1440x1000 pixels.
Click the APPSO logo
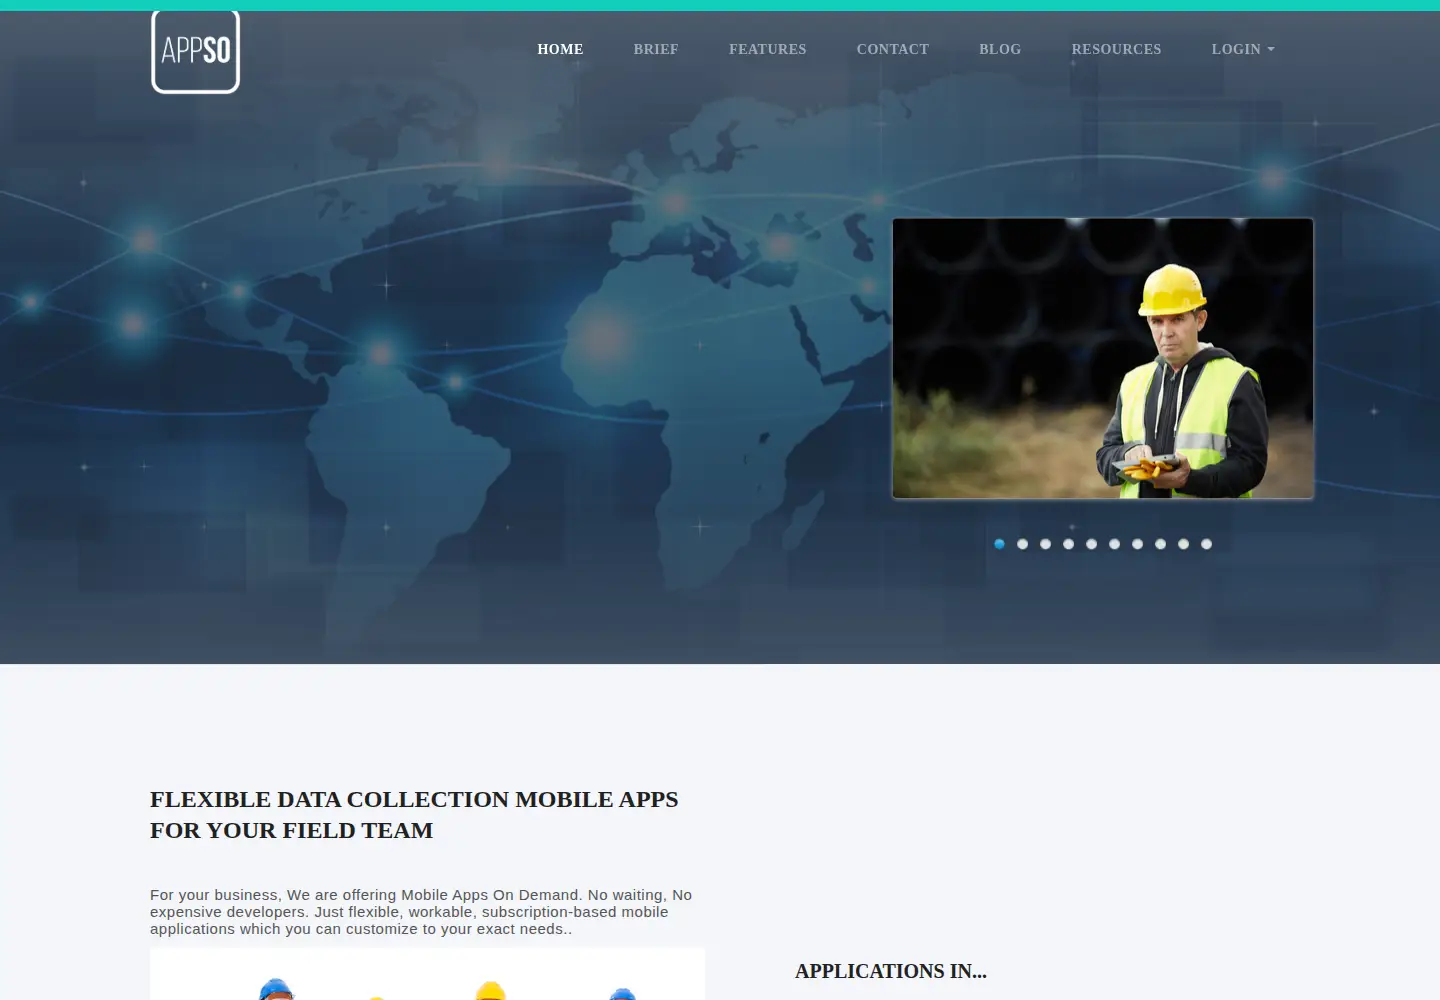pos(195,51)
